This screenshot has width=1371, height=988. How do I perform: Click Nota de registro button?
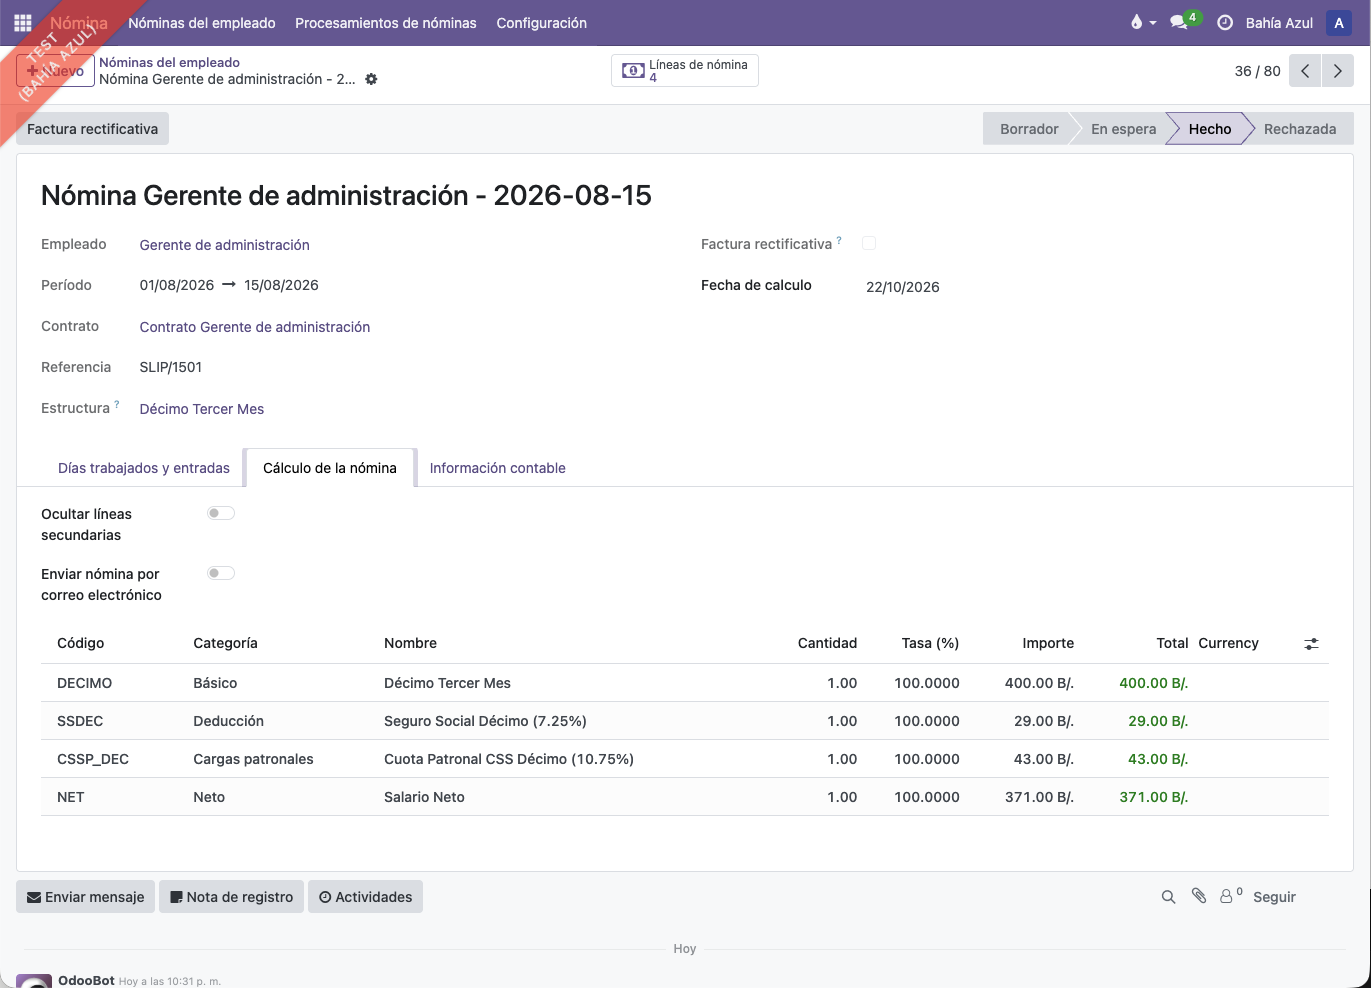[x=232, y=897]
